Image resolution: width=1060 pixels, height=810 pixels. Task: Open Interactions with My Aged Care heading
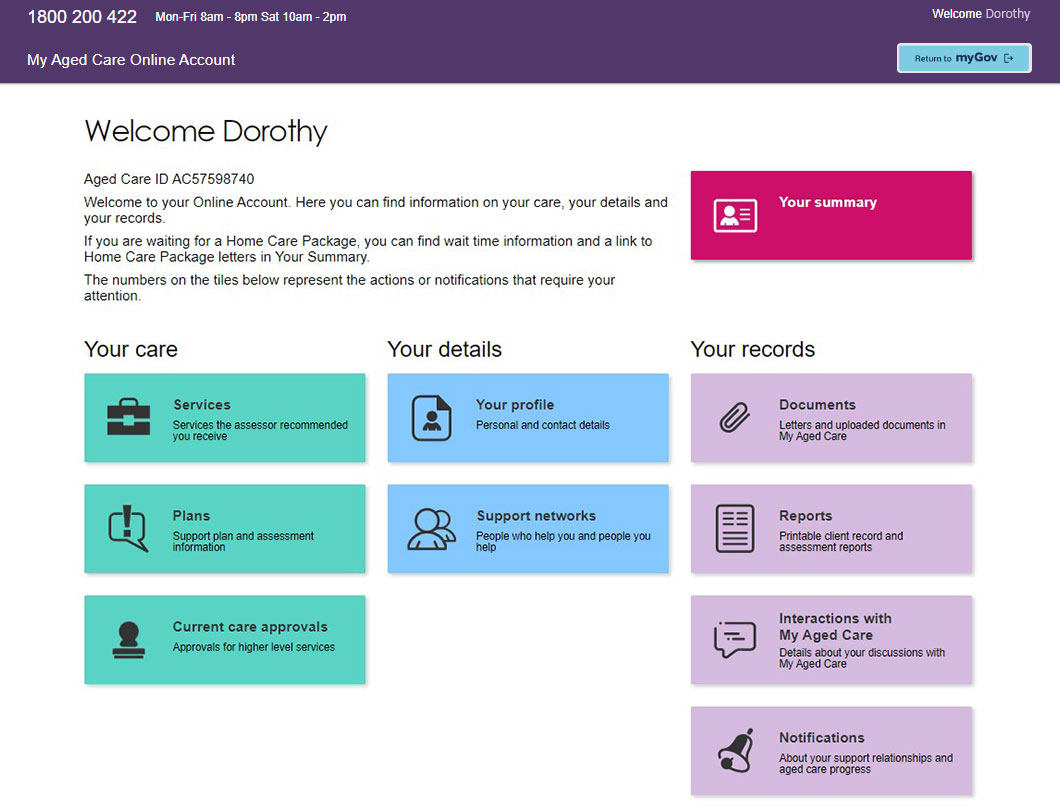tap(835, 627)
